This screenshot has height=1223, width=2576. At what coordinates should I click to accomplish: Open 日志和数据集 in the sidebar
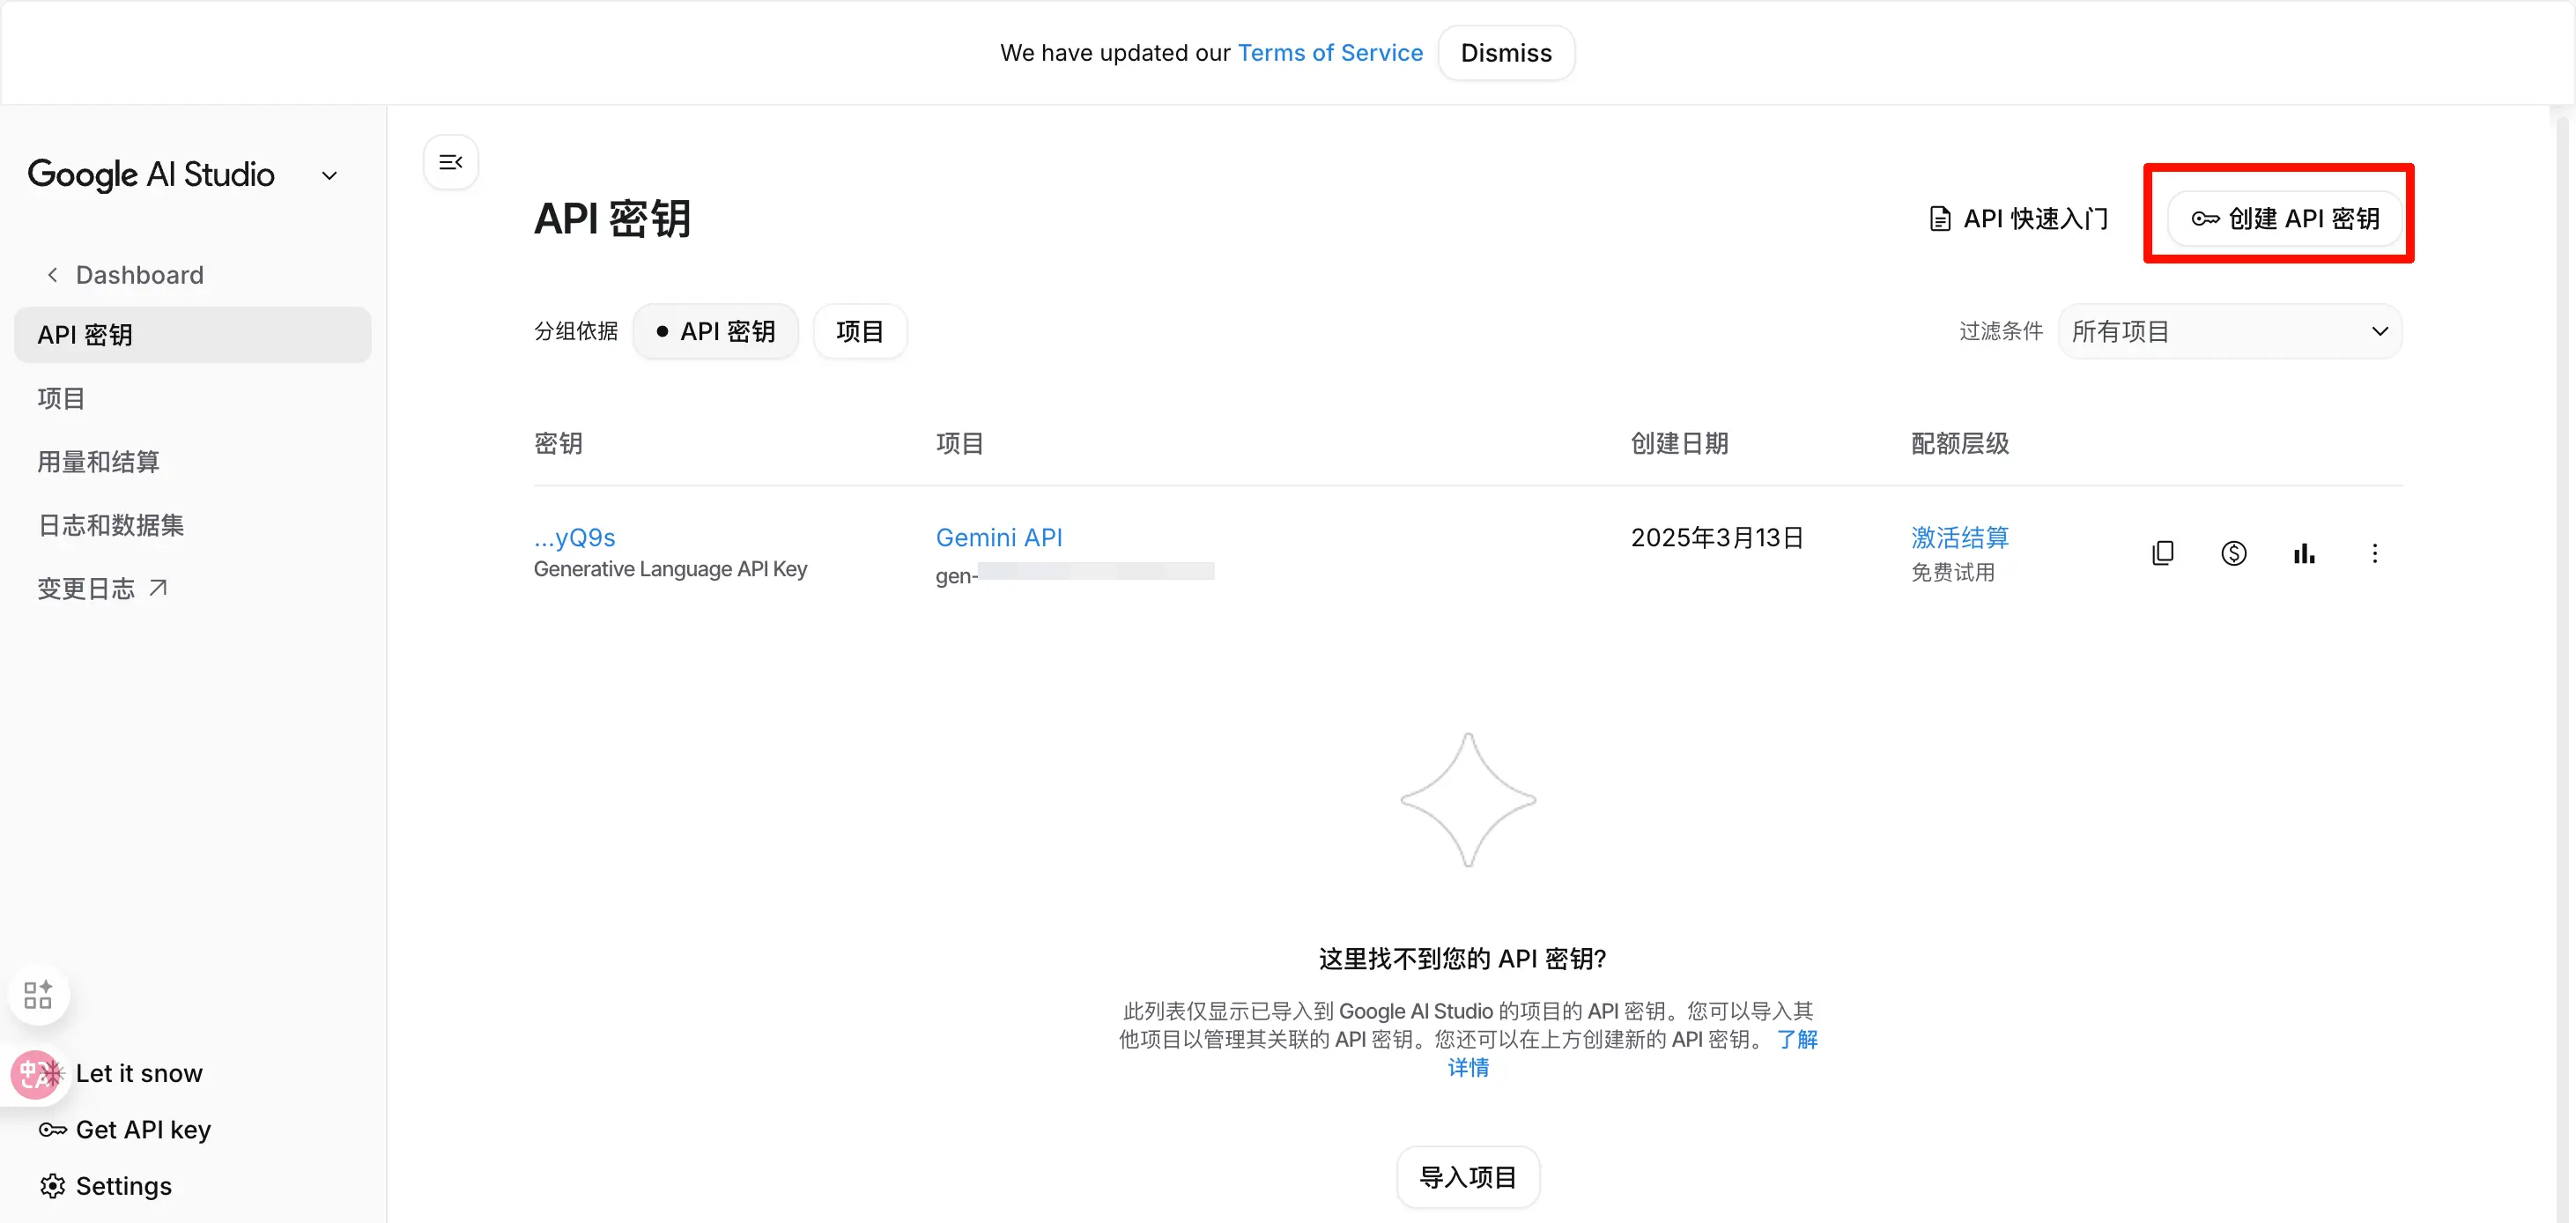coord(111,525)
